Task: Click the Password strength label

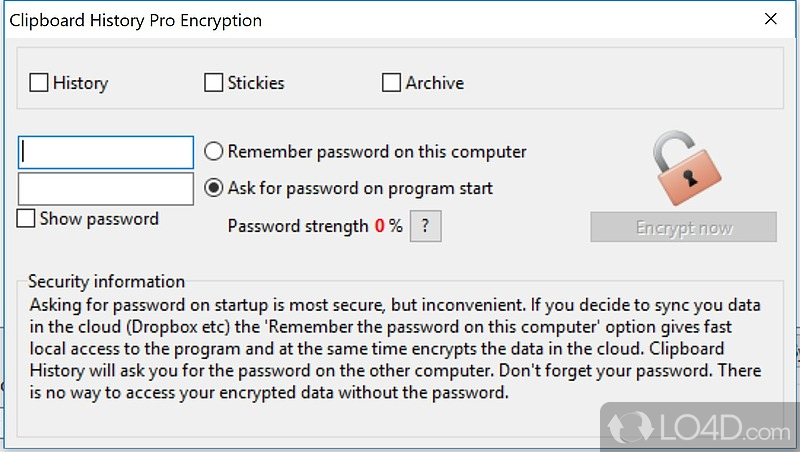Action: click(x=298, y=226)
